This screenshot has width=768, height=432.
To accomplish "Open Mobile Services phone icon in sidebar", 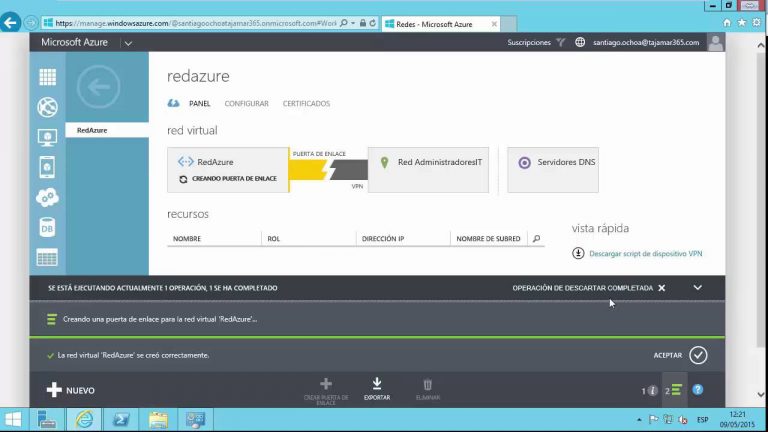I will pyautogui.click(x=48, y=167).
